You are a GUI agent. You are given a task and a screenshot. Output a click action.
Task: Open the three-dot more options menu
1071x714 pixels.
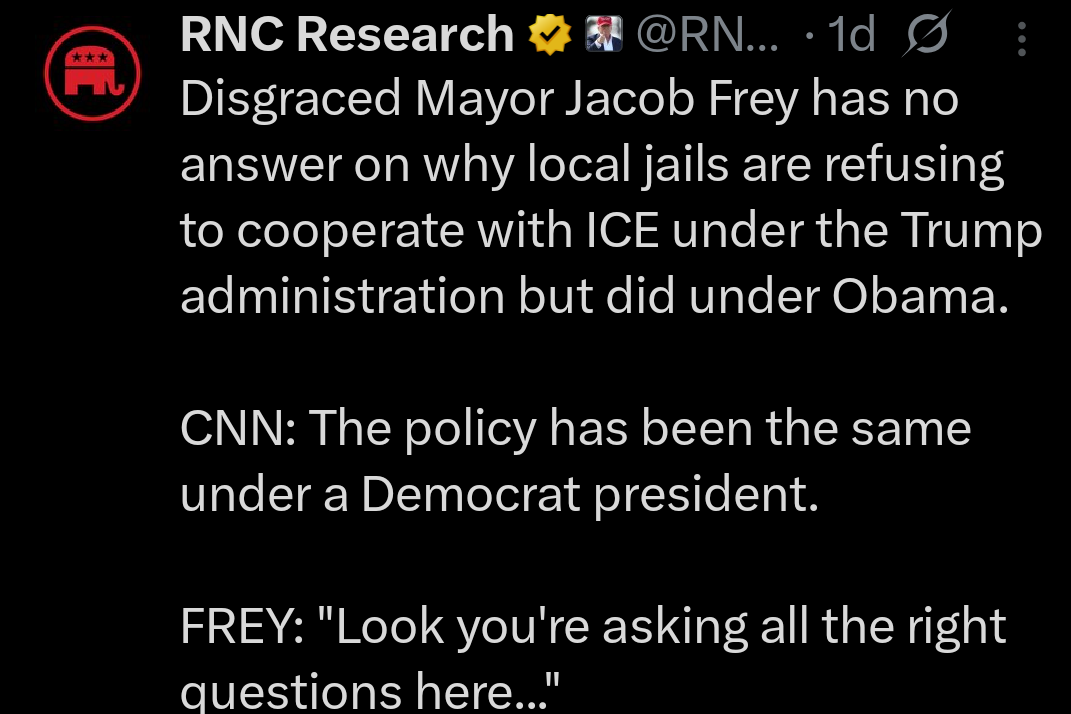(1022, 38)
